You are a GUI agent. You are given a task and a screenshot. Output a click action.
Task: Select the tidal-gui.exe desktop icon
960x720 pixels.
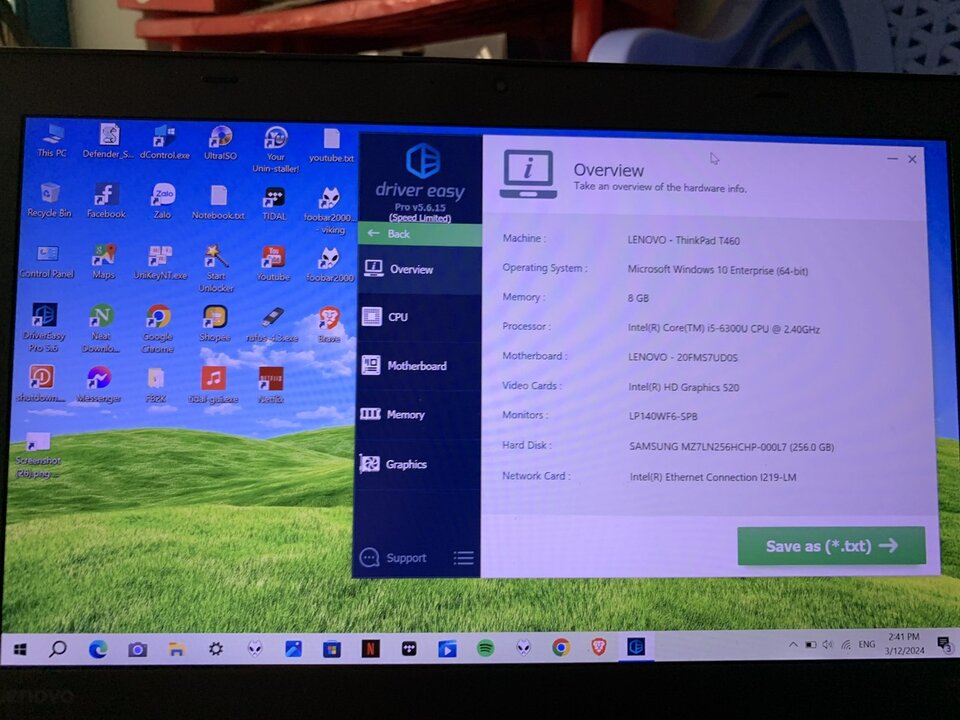tap(214, 386)
